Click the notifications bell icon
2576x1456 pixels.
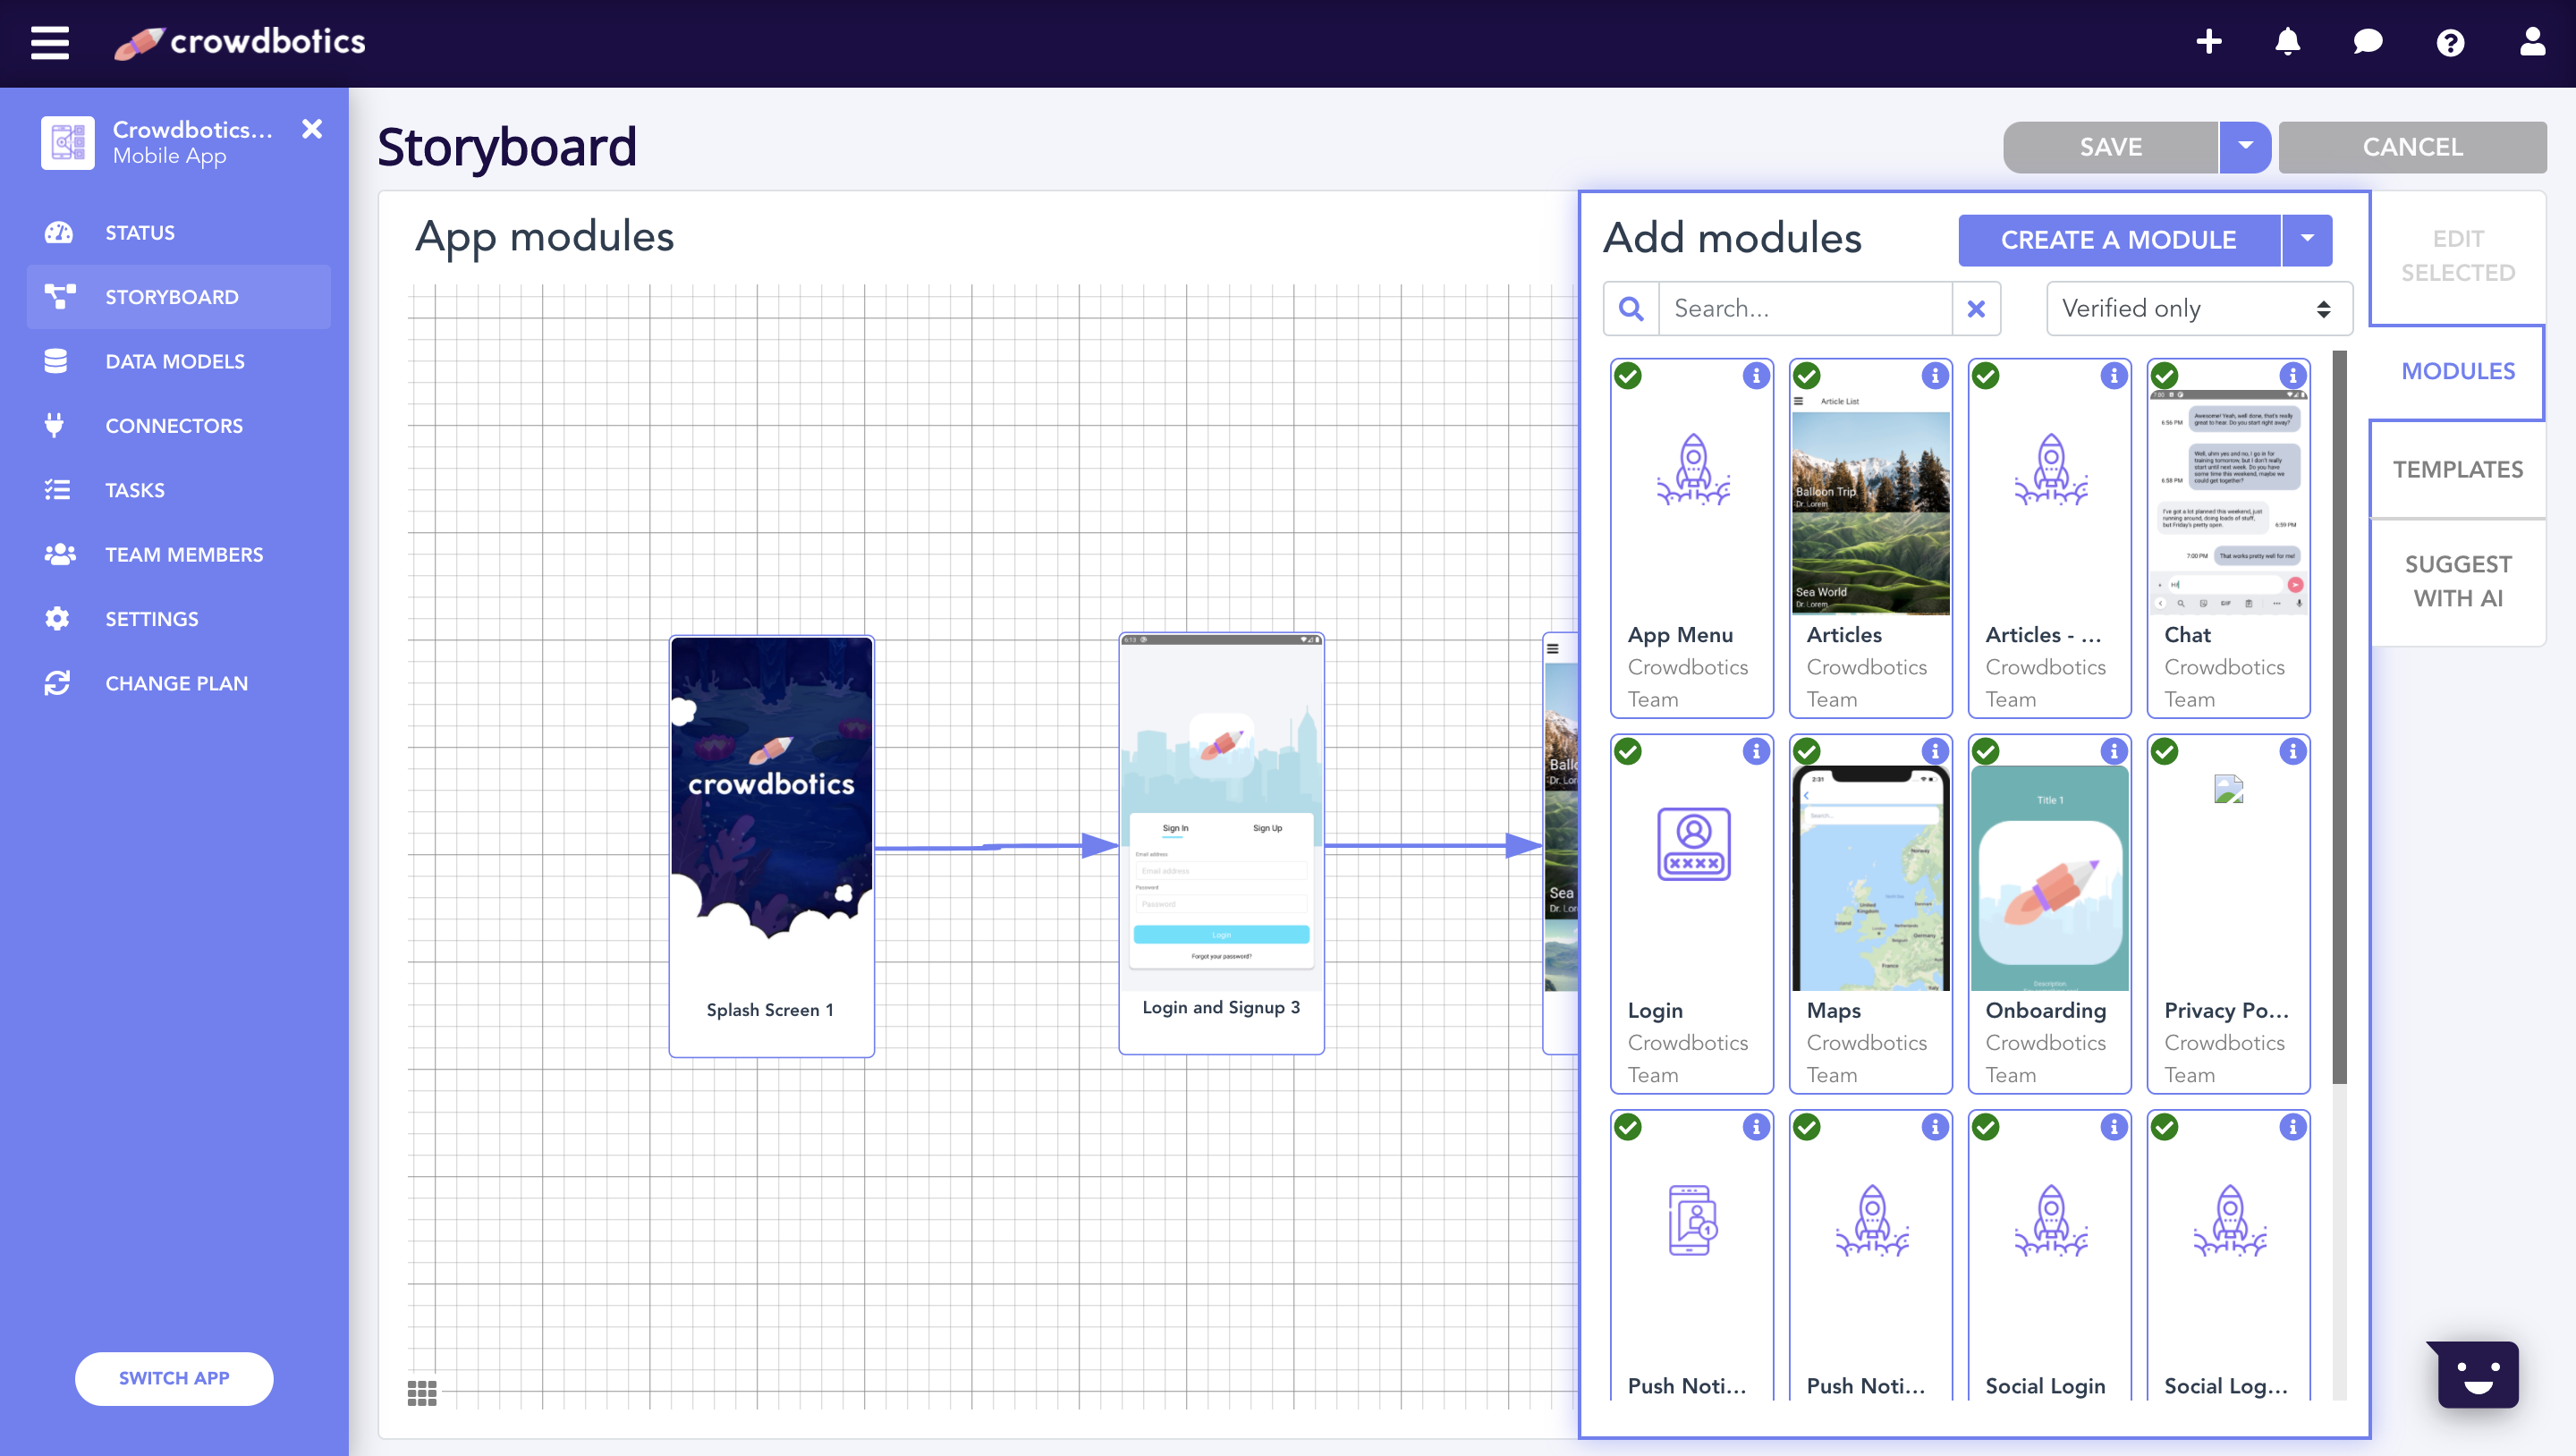click(2287, 42)
